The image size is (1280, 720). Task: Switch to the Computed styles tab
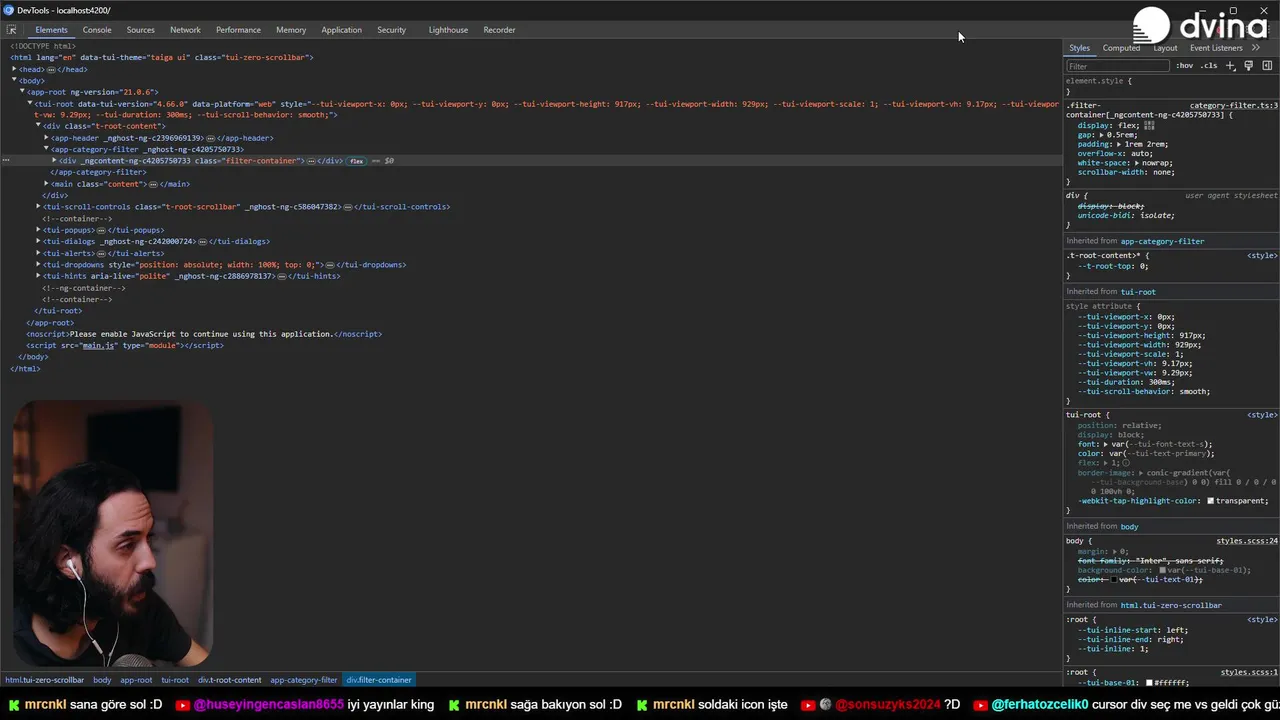1121,48
